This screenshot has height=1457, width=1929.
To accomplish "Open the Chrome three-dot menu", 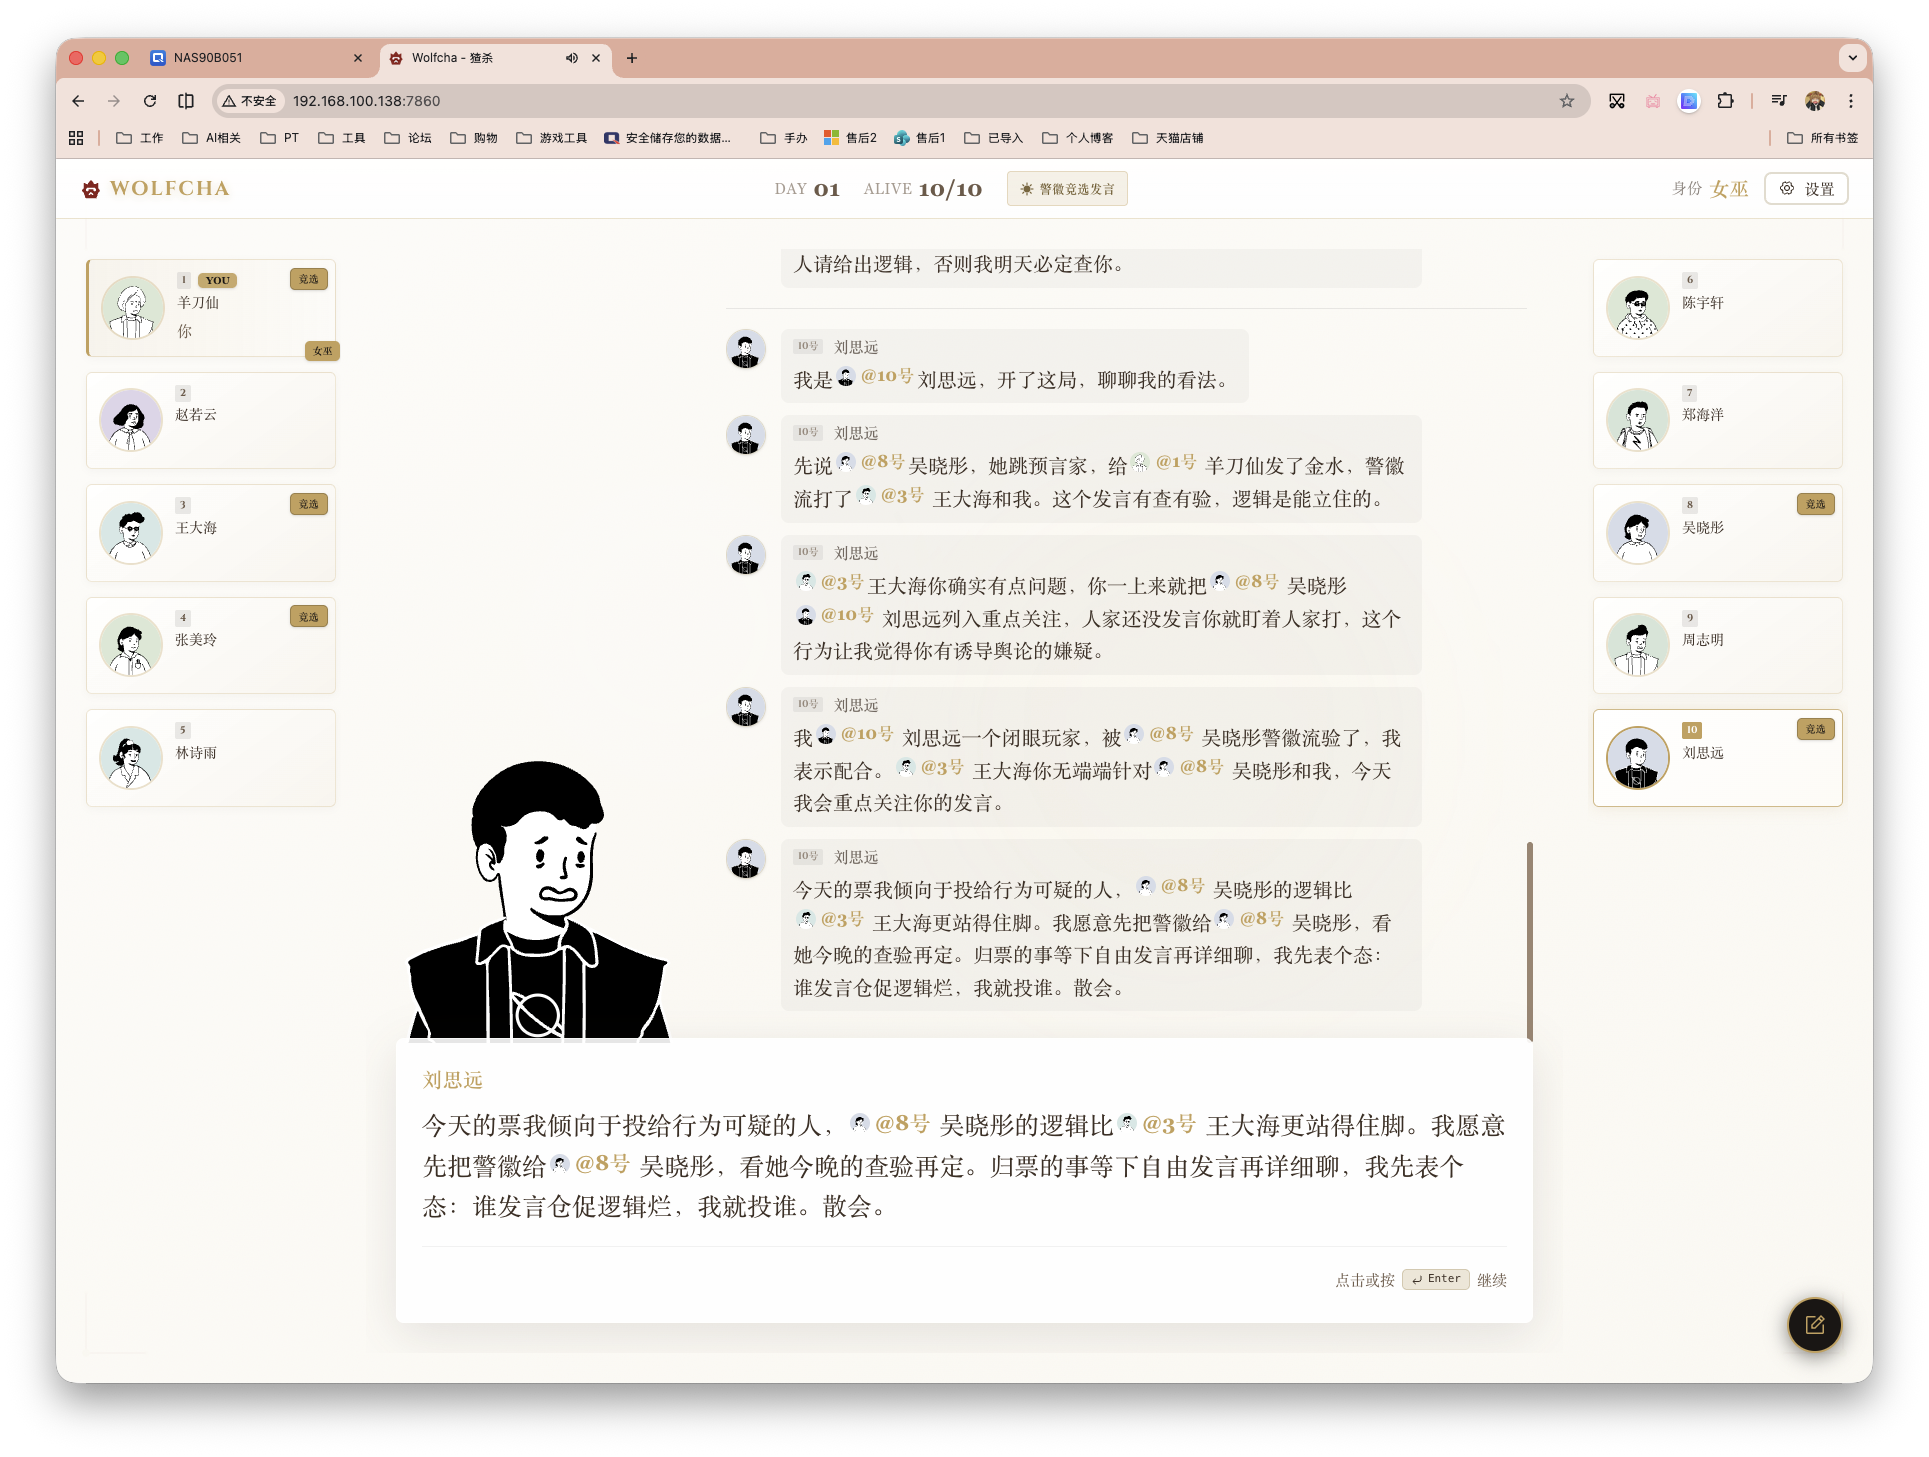I will pyautogui.click(x=1852, y=101).
